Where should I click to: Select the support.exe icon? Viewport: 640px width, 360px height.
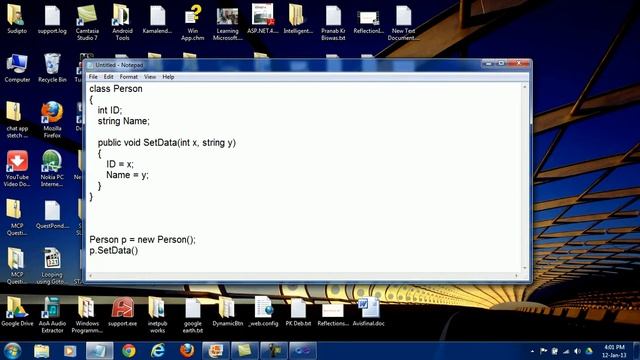tap(122, 311)
